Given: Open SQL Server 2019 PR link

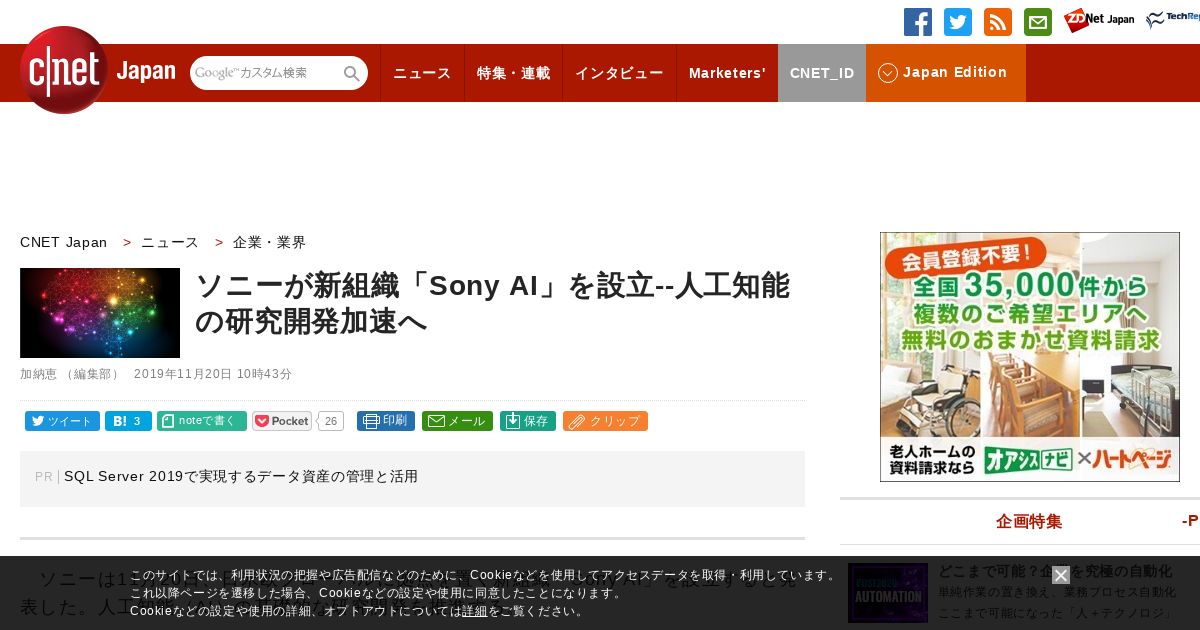Looking at the screenshot, I should (x=241, y=476).
